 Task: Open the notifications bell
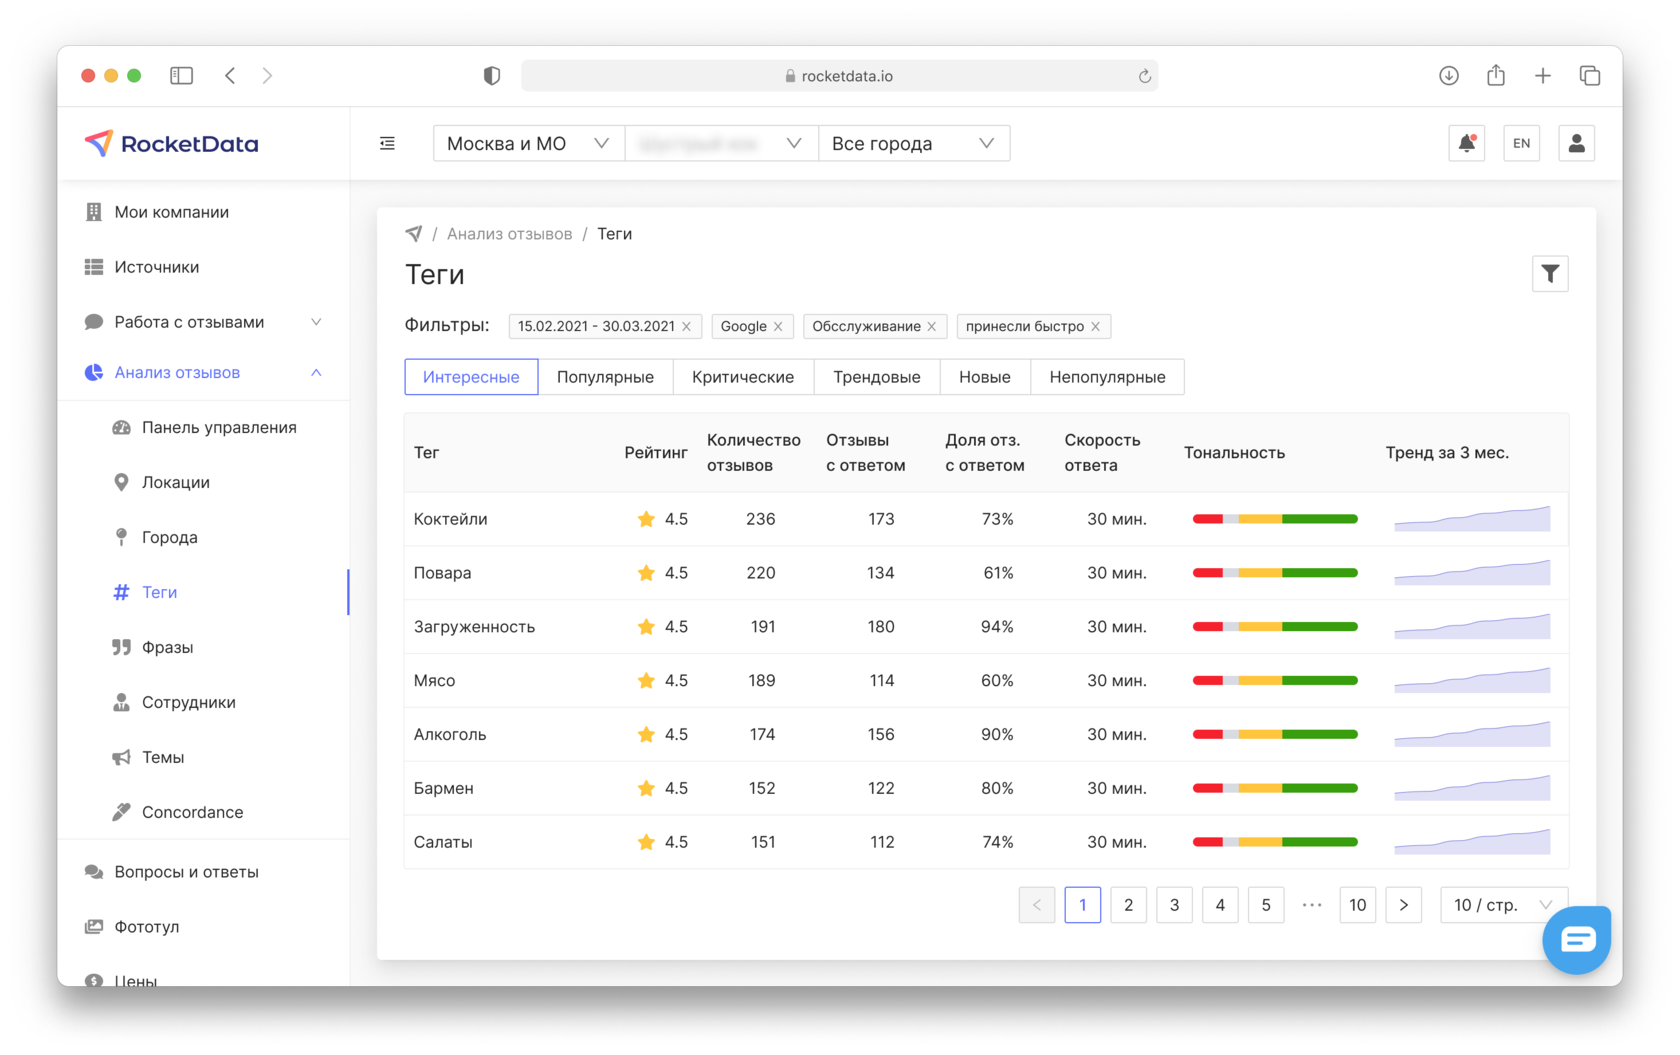point(1467,143)
